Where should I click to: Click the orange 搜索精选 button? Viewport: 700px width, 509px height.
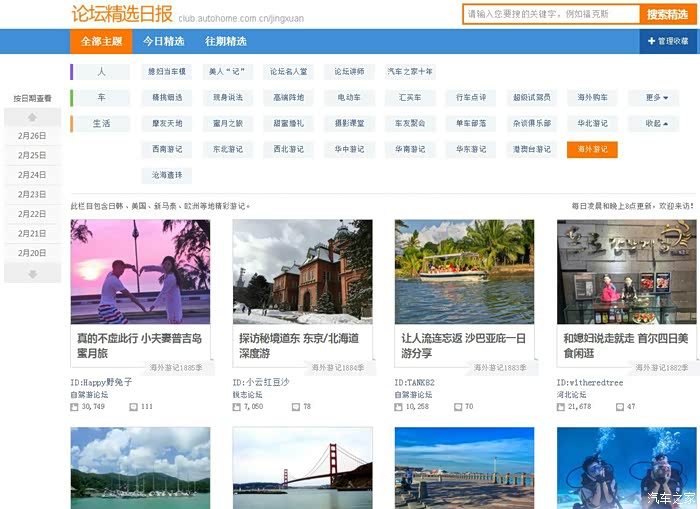point(667,14)
